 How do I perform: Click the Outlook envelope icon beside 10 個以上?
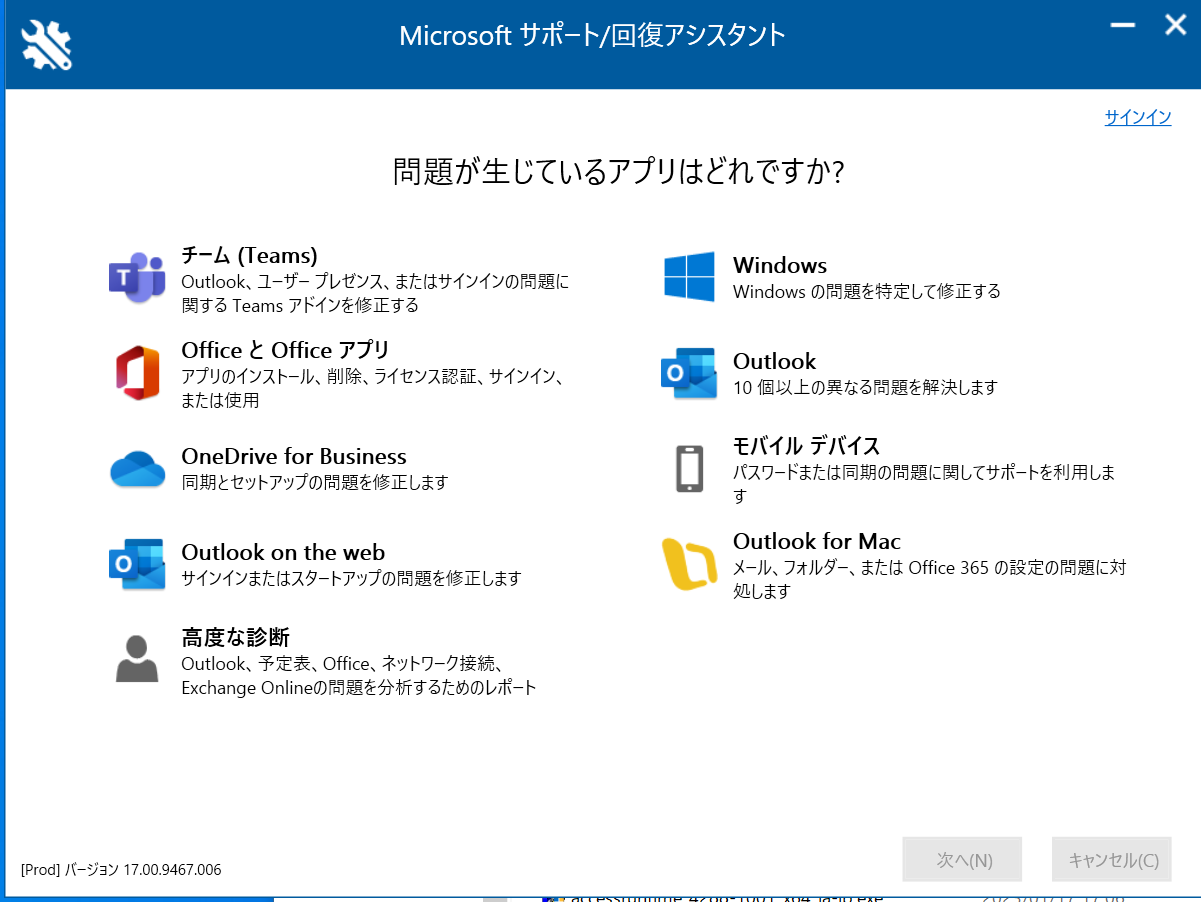tap(689, 373)
